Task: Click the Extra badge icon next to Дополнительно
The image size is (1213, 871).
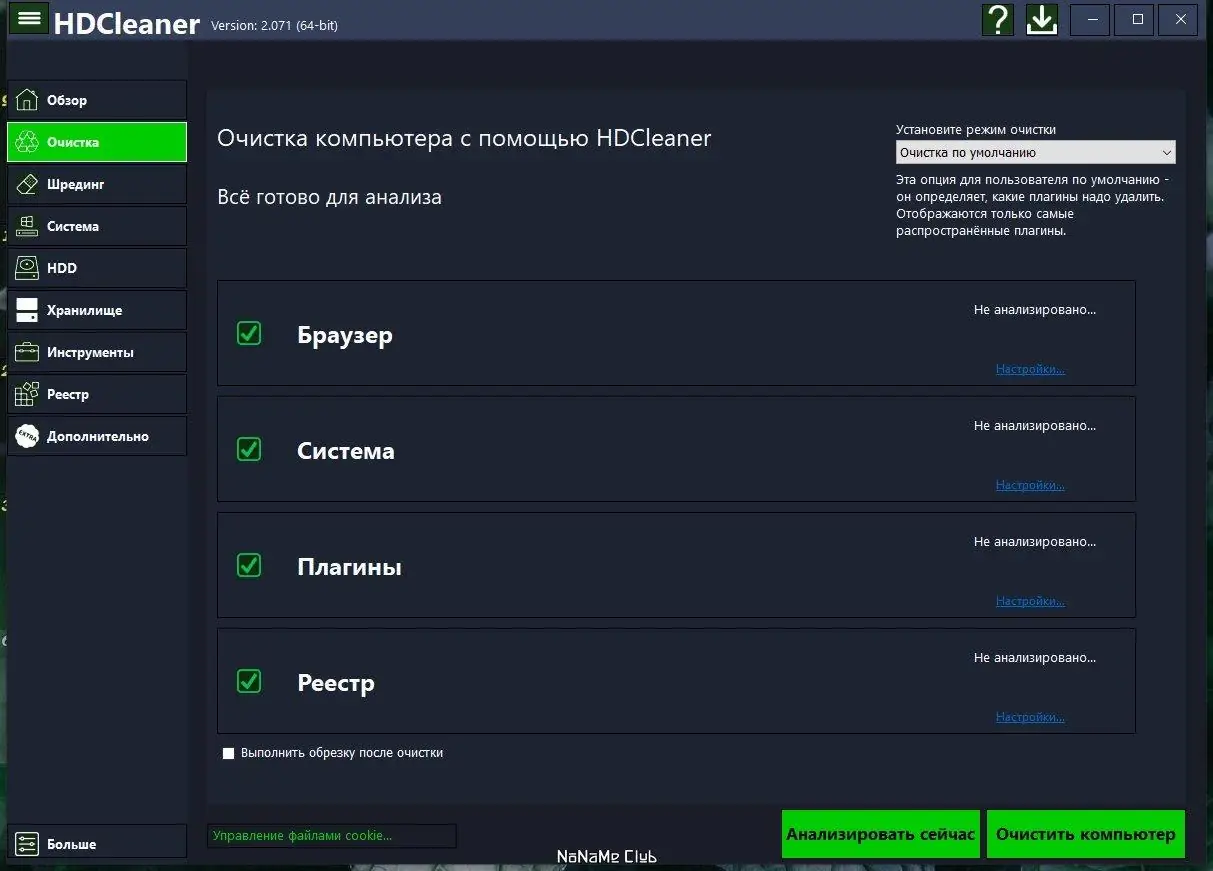Action: pyautogui.click(x=27, y=436)
